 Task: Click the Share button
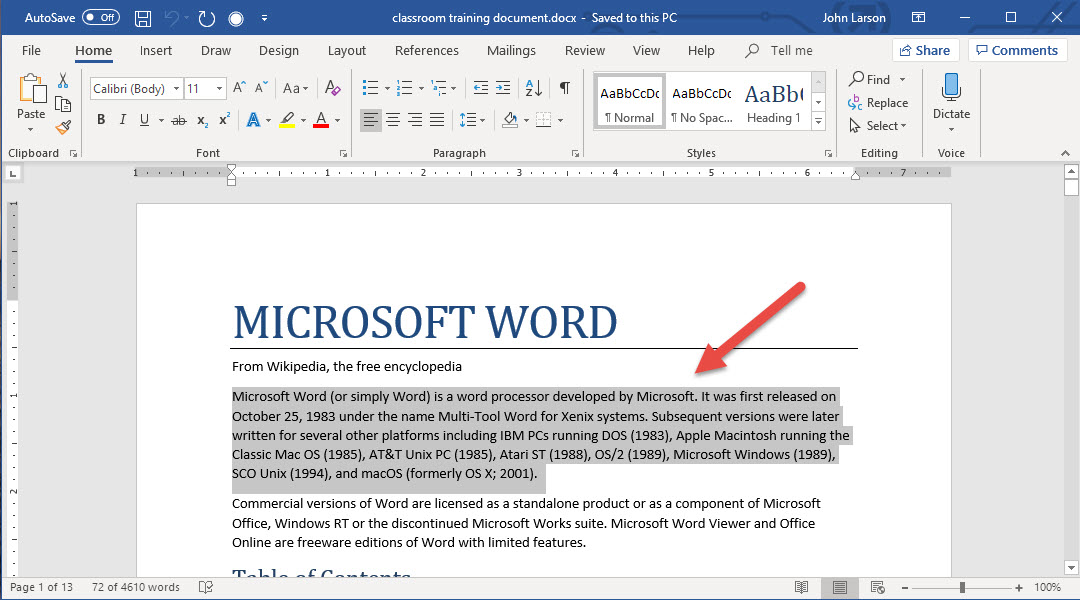pyautogui.click(x=925, y=50)
